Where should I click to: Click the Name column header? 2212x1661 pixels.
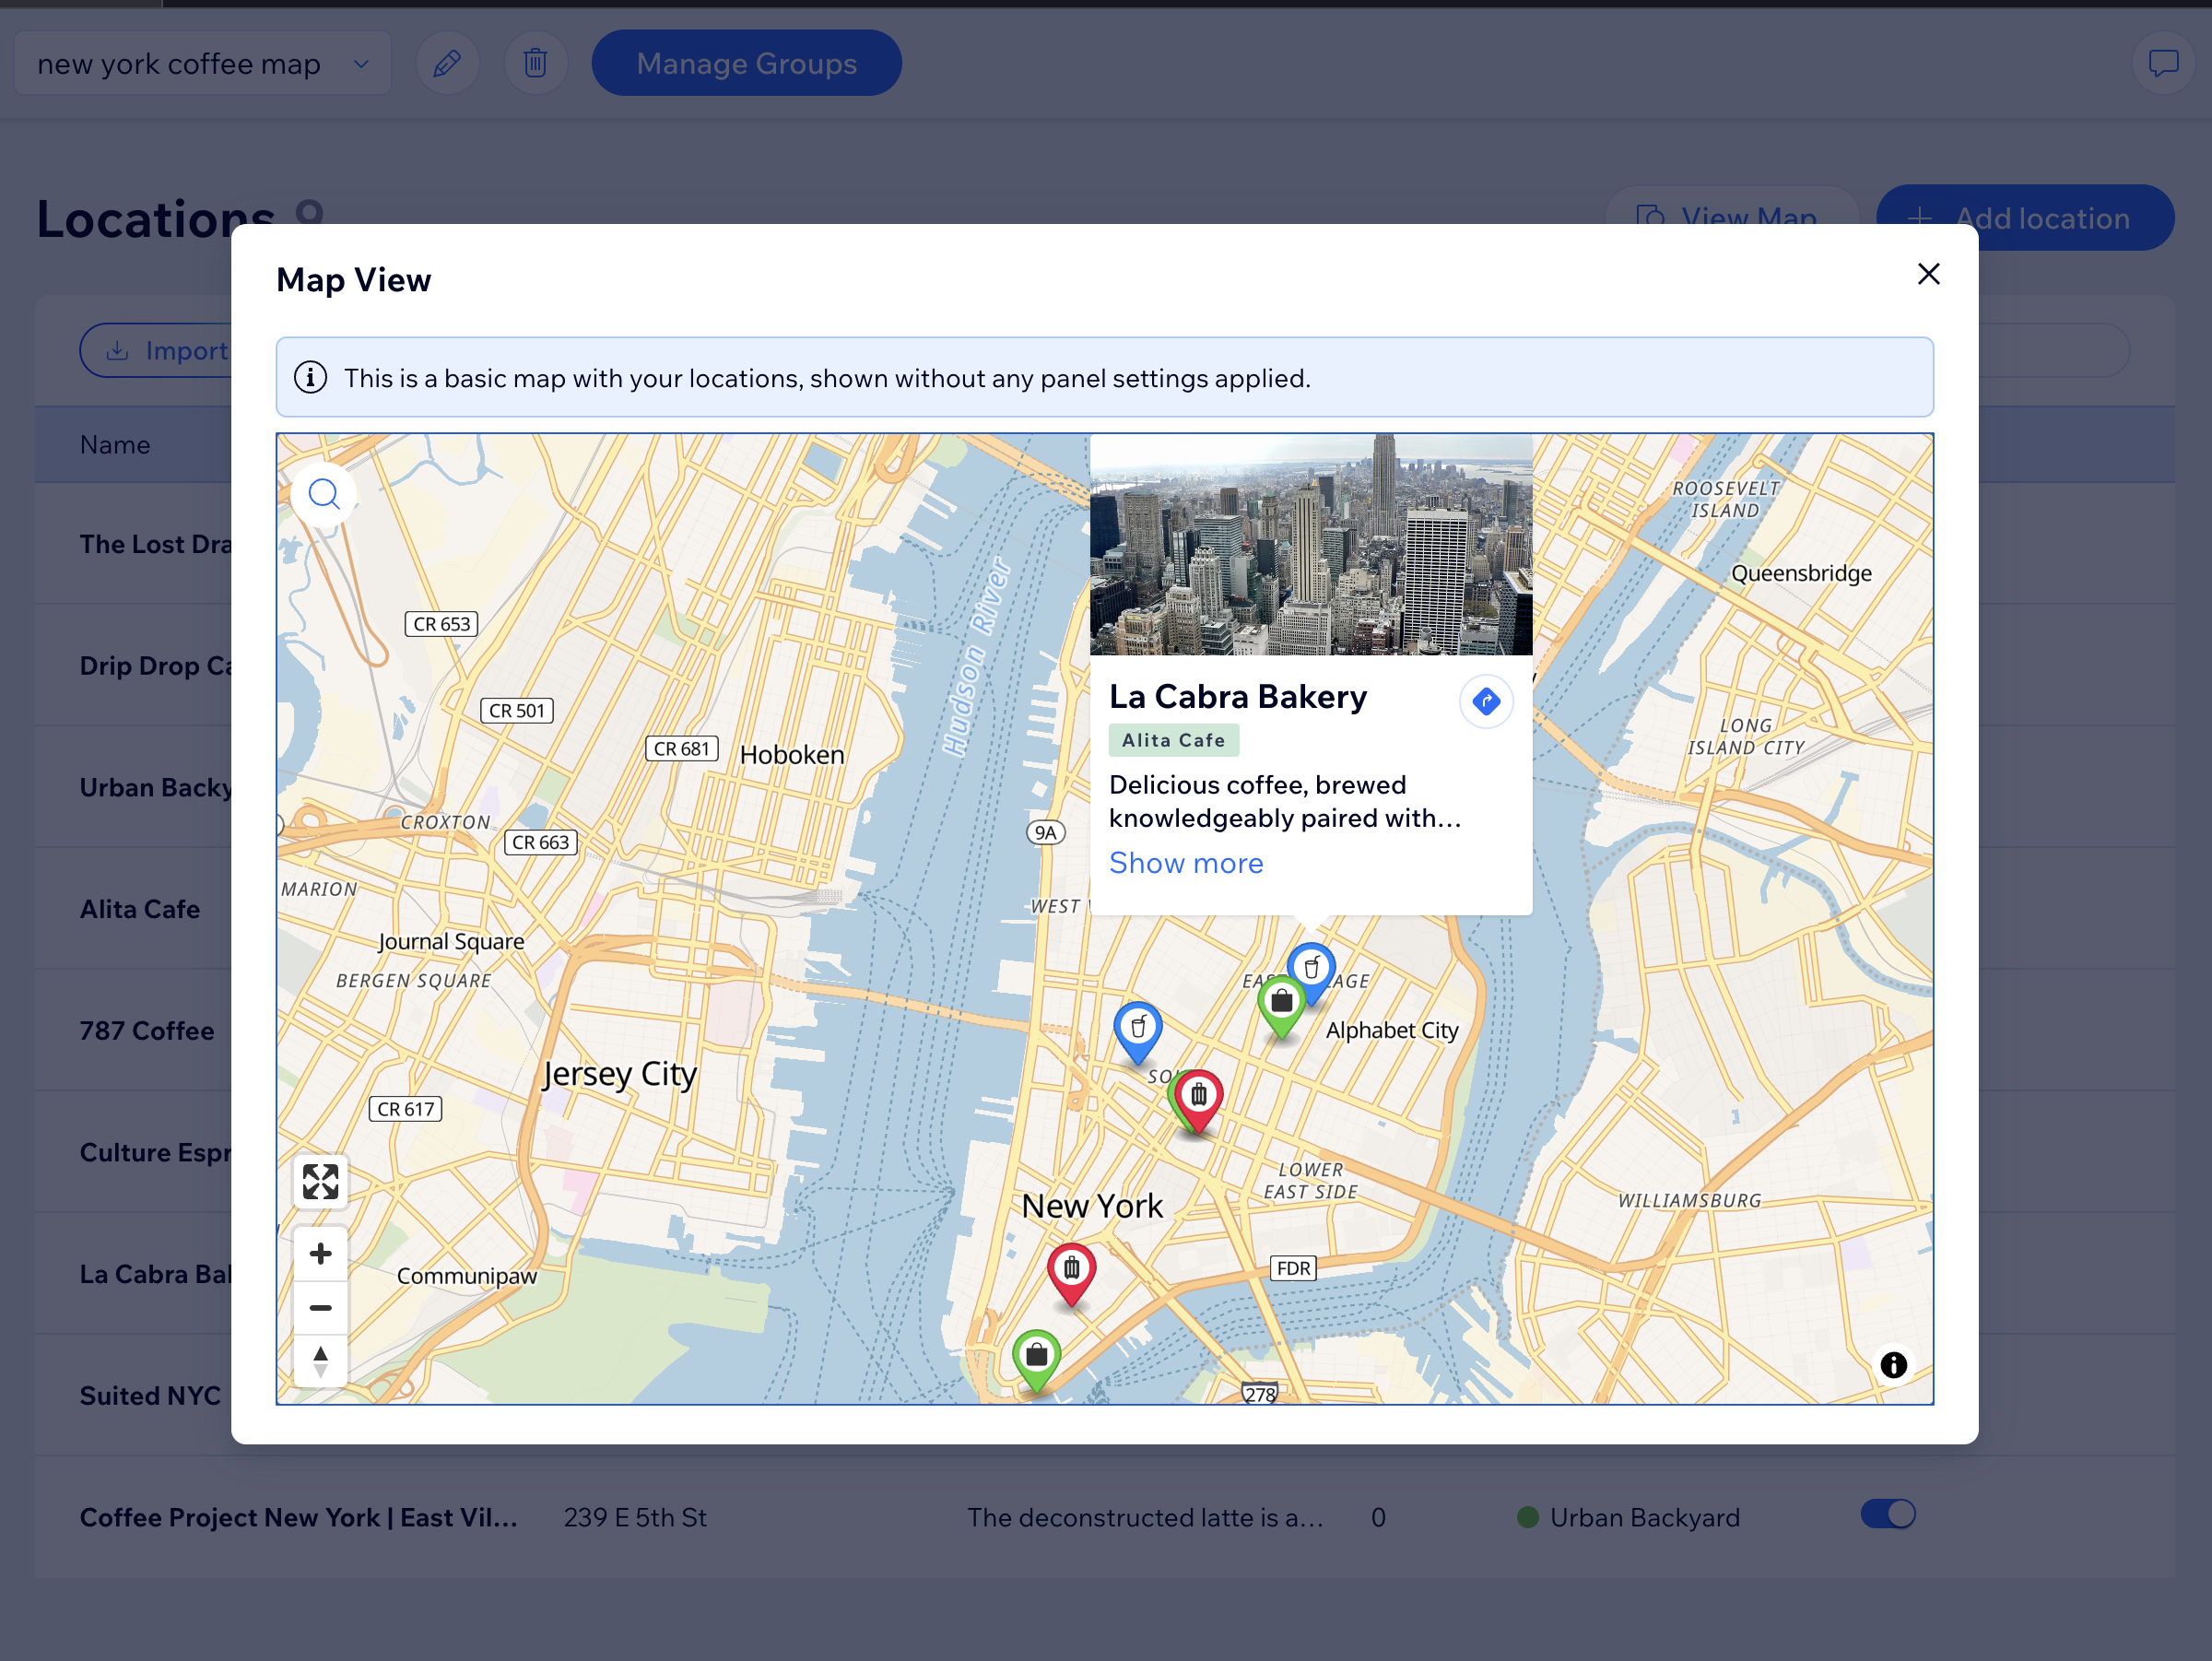(115, 445)
